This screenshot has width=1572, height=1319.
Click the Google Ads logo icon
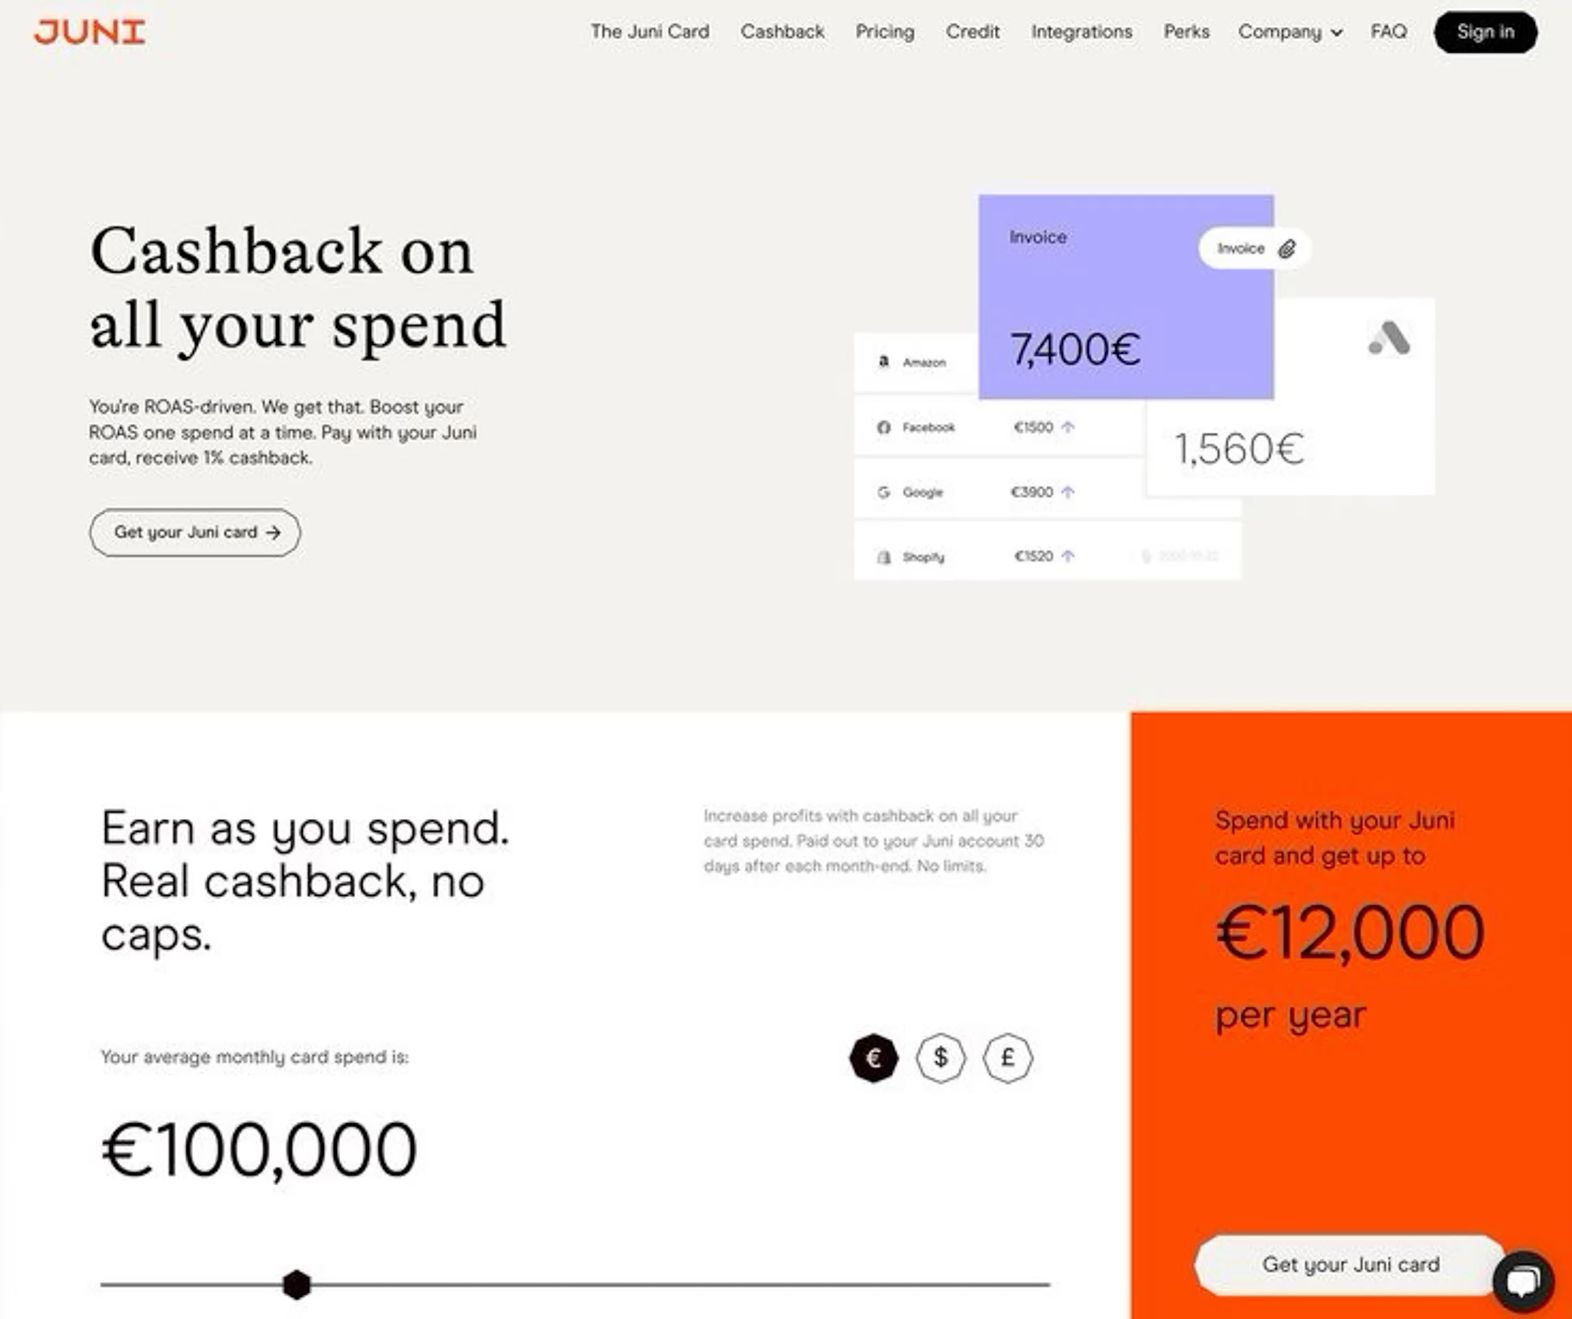[1389, 339]
